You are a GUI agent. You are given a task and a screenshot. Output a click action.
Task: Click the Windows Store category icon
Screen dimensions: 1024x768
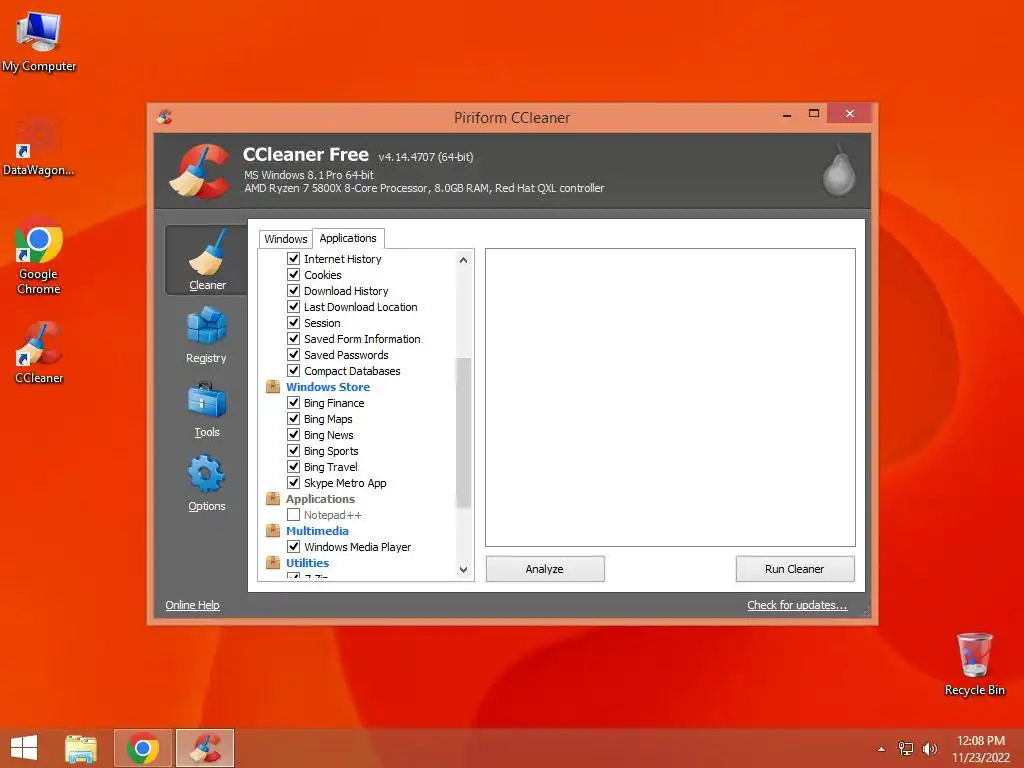coord(273,387)
